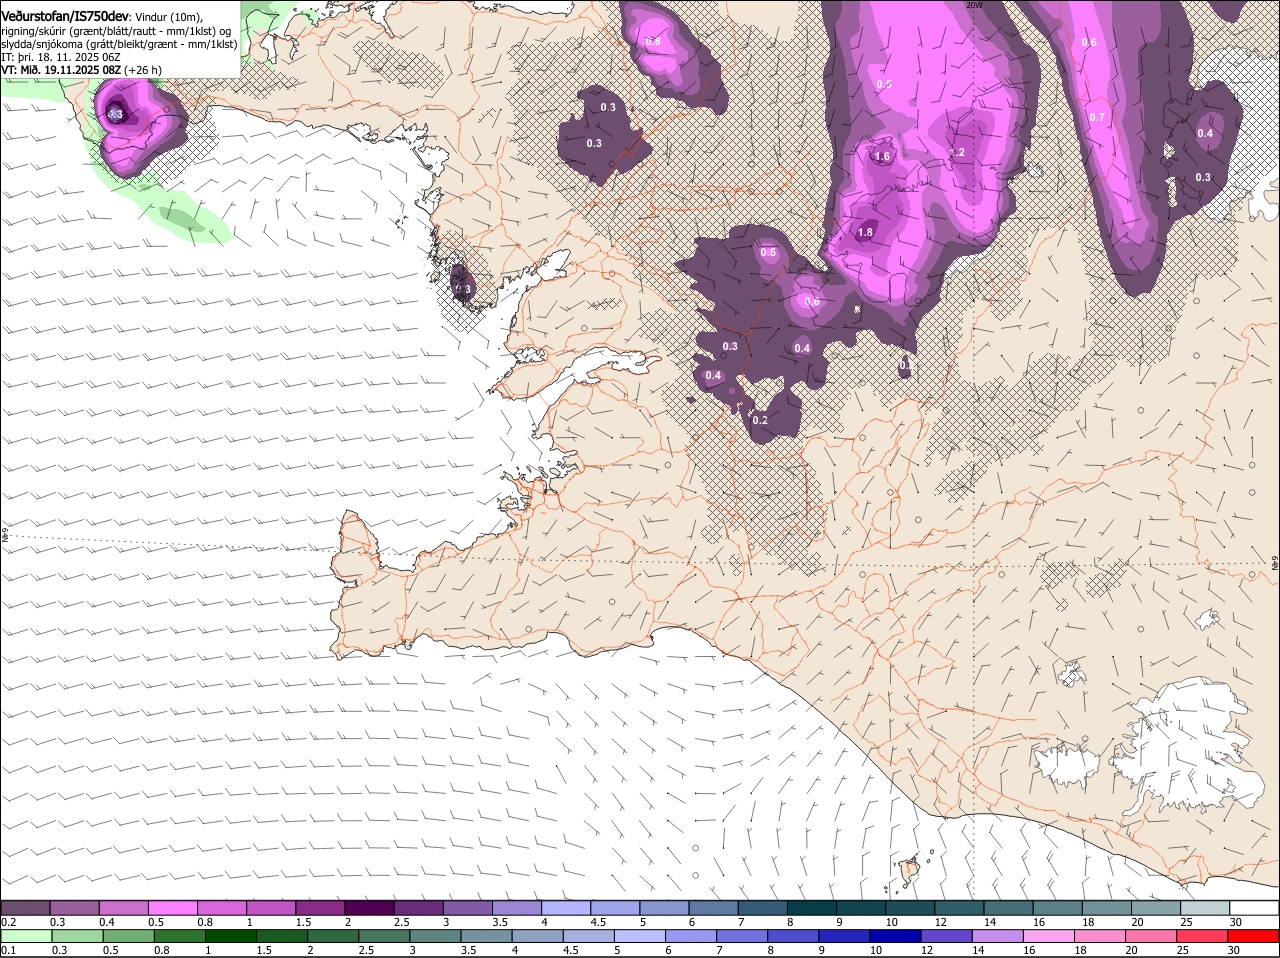Click the 'Veðurstofan/IS750dev' title text
The image size is (1280, 958).
pos(64,17)
